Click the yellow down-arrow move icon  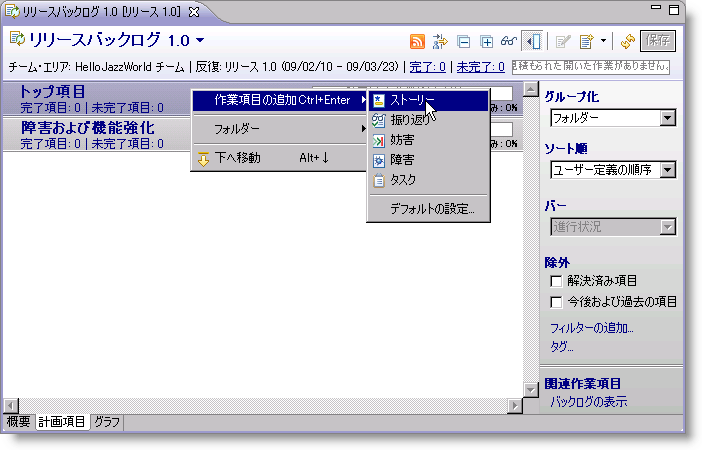(x=203, y=159)
